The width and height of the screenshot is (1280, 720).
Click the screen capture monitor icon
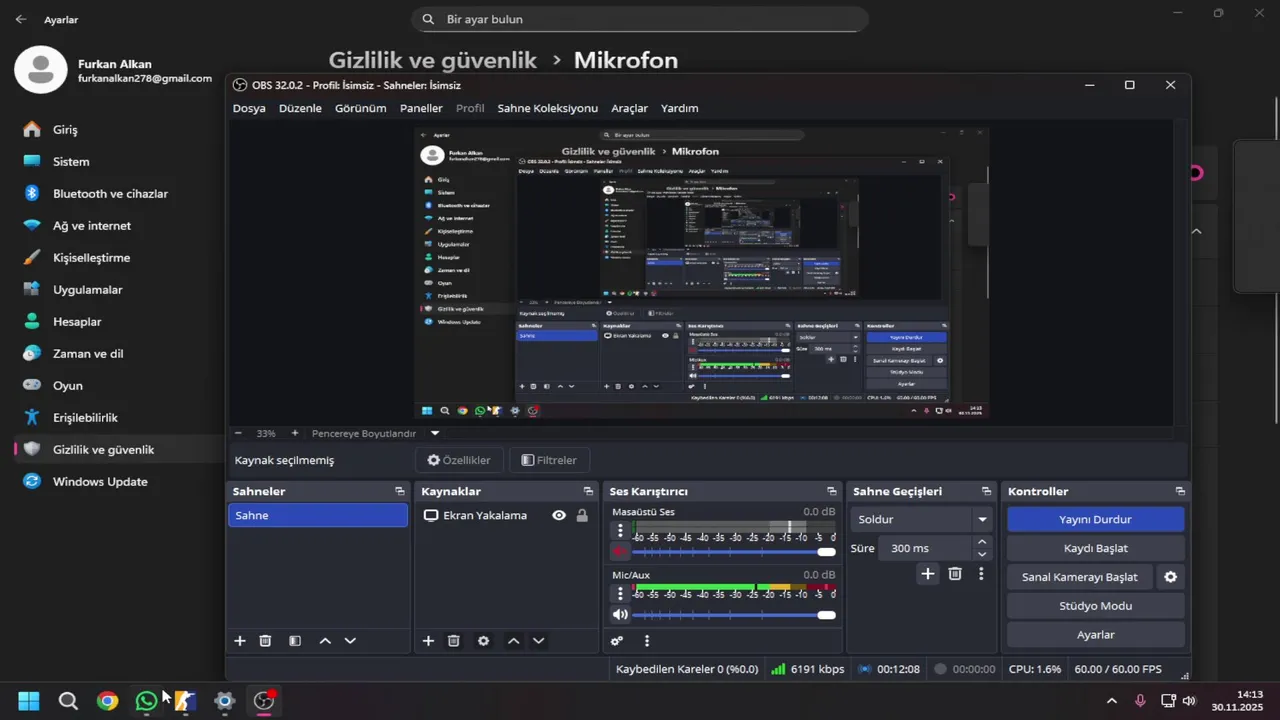click(x=431, y=515)
